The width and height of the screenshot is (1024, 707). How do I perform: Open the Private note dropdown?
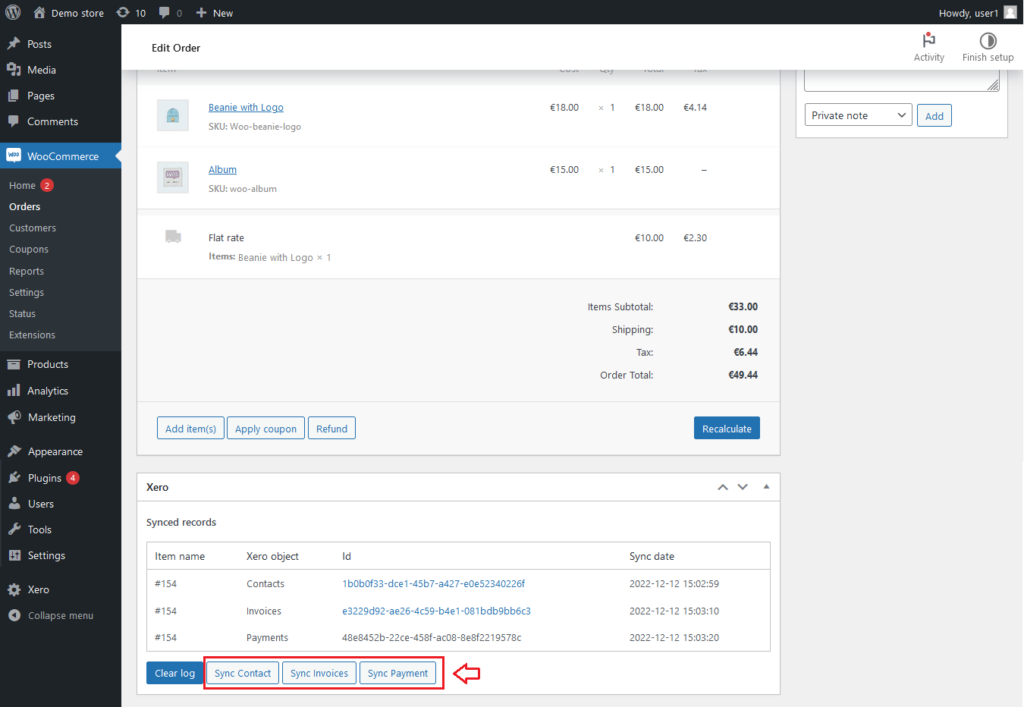pyautogui.click(x=857, y=115)
